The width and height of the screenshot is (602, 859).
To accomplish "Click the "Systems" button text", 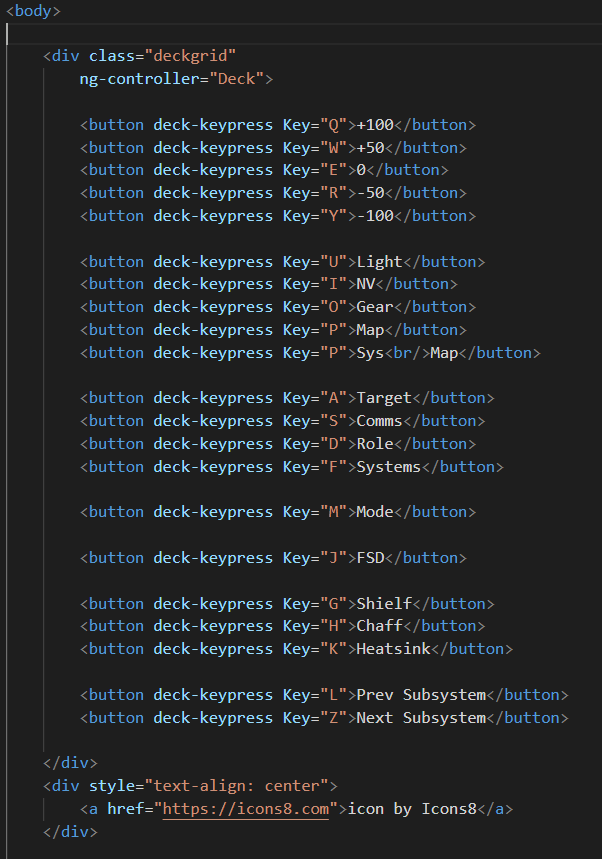I will coord(389,467).
